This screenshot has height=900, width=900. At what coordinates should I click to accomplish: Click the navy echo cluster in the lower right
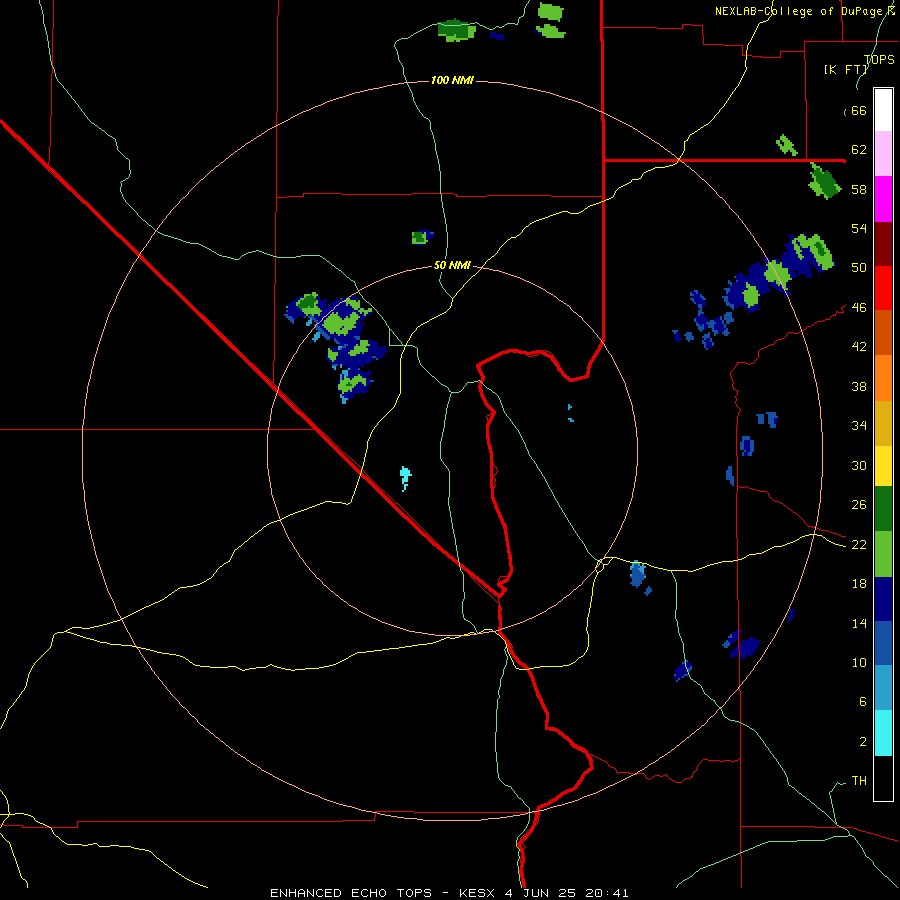740,644
